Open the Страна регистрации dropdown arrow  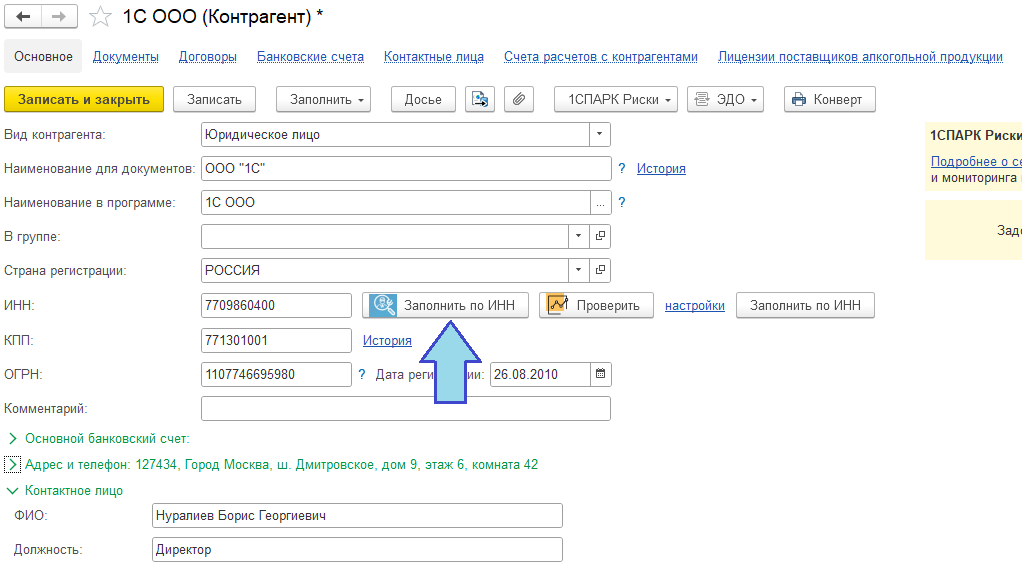579,270
